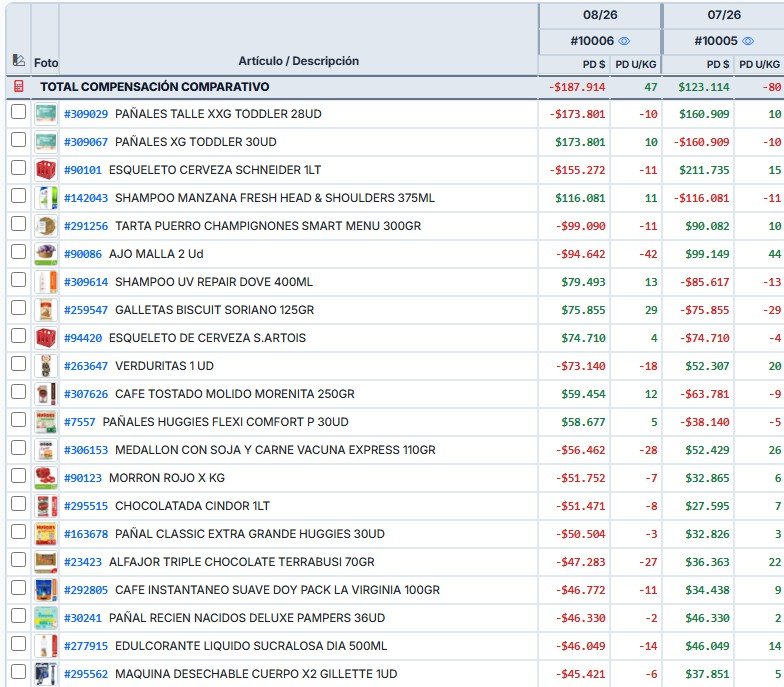Check EDULCORANTE LIQUIDO SUCRALOSA DIA checkbox

[x=18, y=644]
